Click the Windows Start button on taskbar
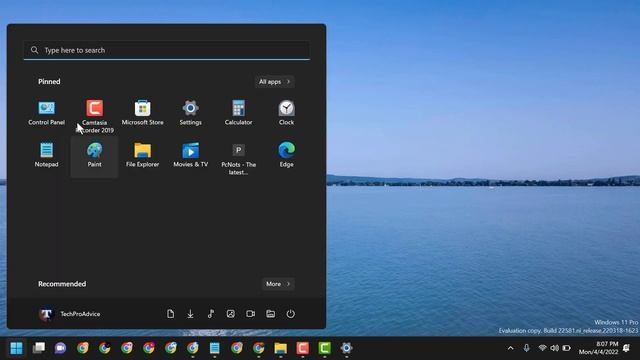640x360 pixels. pyautogui.click(x=16, y=348)
